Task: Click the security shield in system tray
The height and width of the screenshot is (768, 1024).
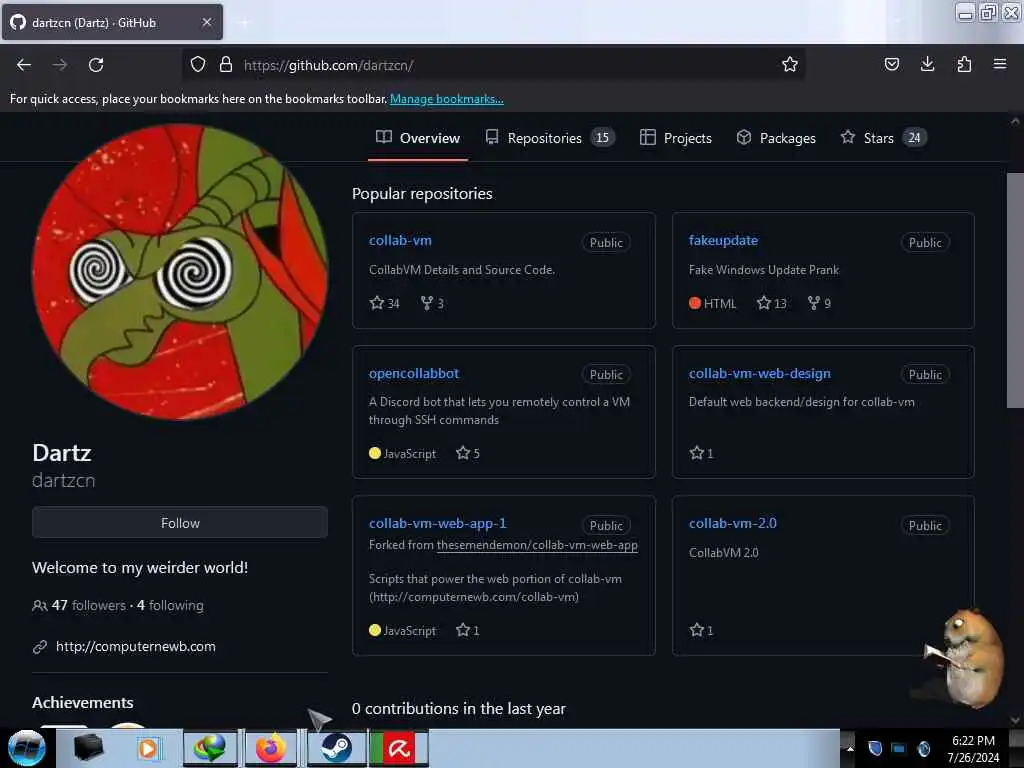Action: (x=875, y=748)
